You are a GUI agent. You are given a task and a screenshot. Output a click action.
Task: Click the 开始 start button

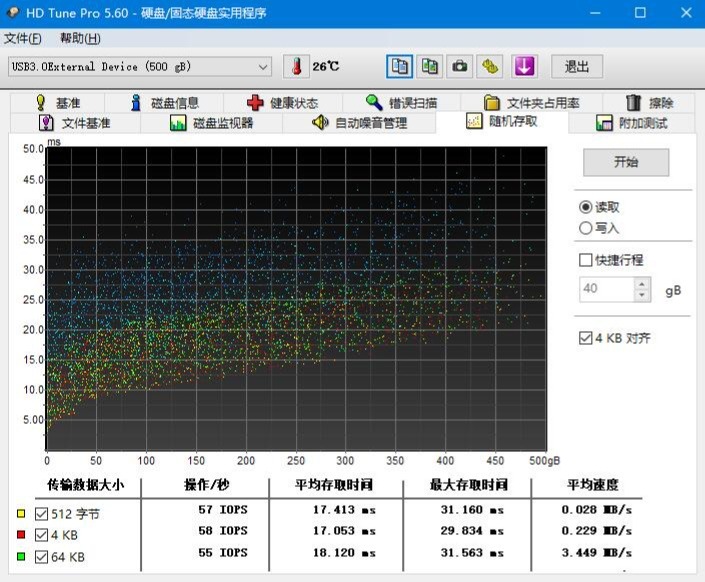tap(626, 162)
